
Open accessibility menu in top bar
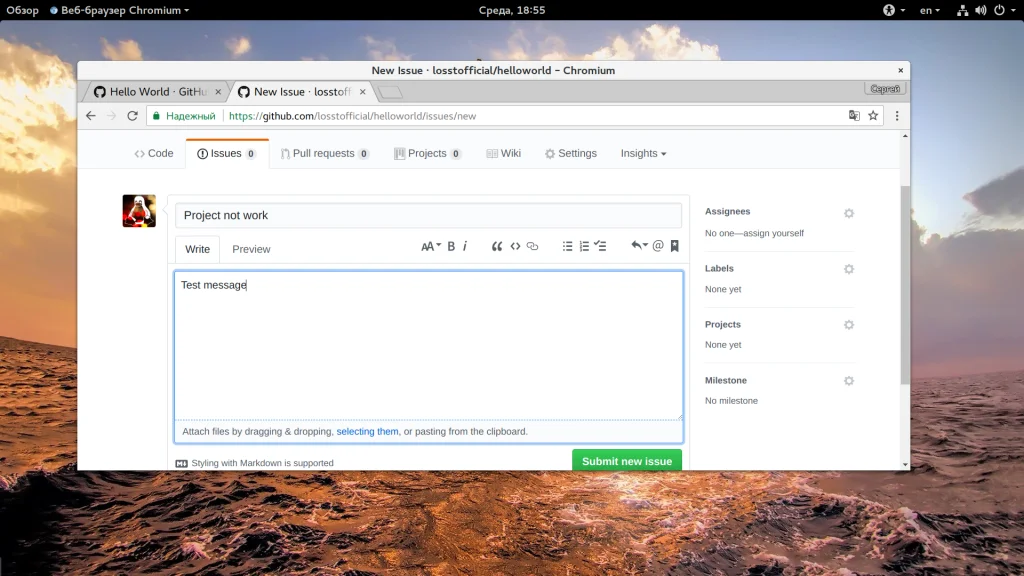(x=893, y=10)
